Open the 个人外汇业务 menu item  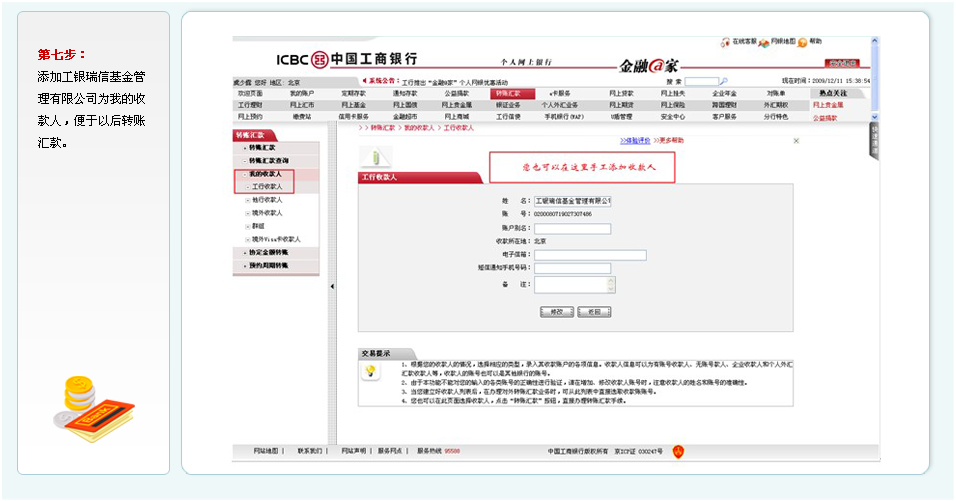click(560, 105)
